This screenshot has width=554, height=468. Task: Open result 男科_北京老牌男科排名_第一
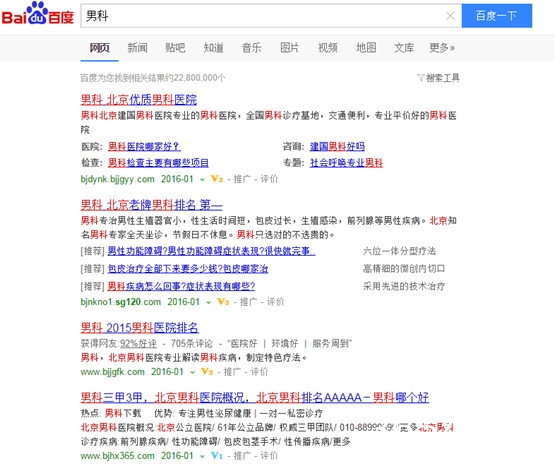point(152,205)
